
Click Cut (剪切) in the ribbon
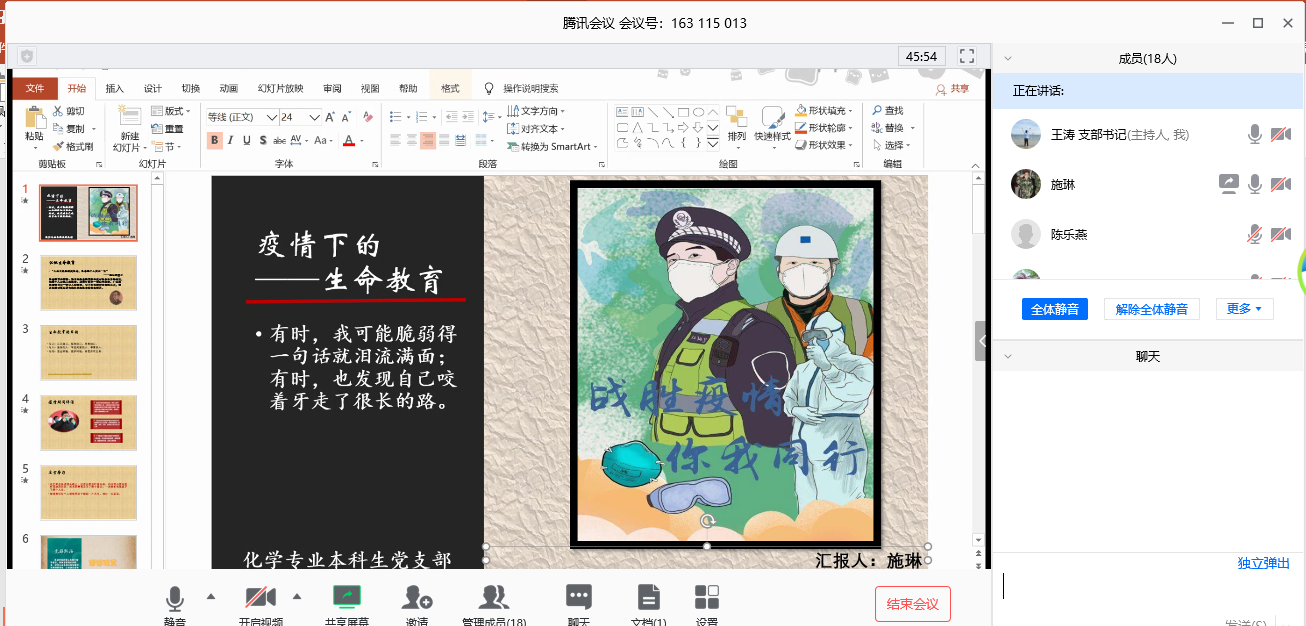tap(69, 111)
